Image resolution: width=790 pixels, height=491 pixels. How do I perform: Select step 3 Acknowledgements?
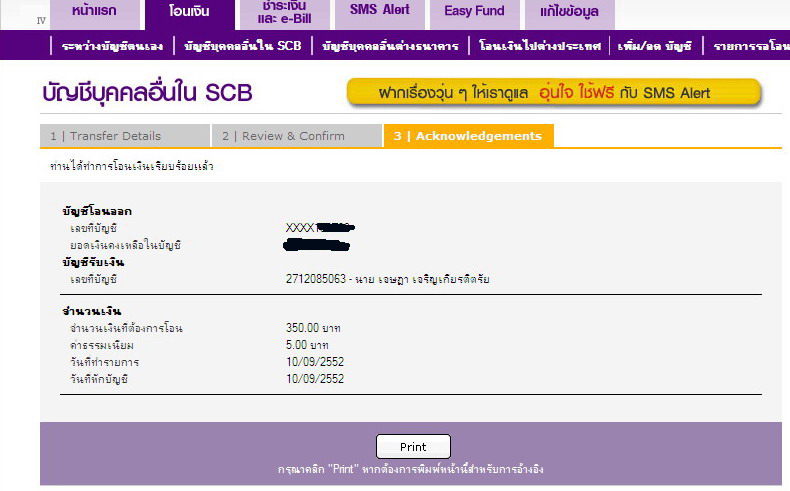[x=469, y=136]
